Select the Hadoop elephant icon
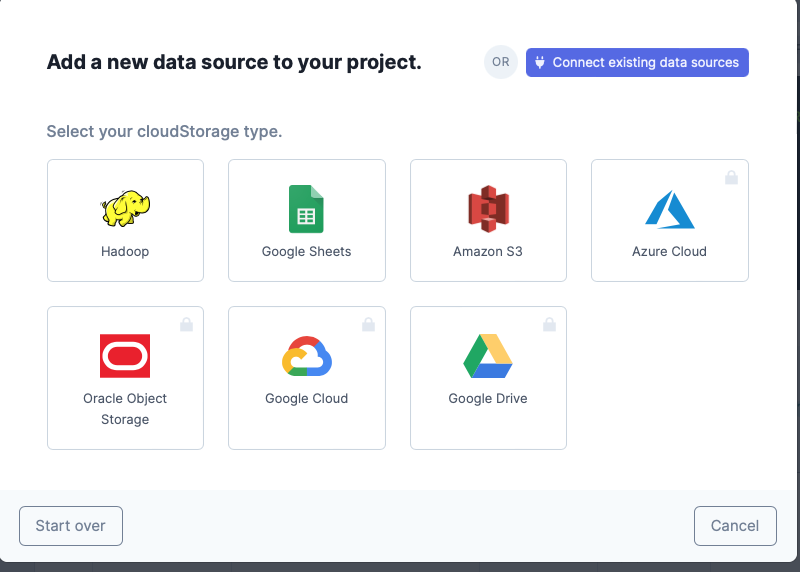 tap(125, 208)
